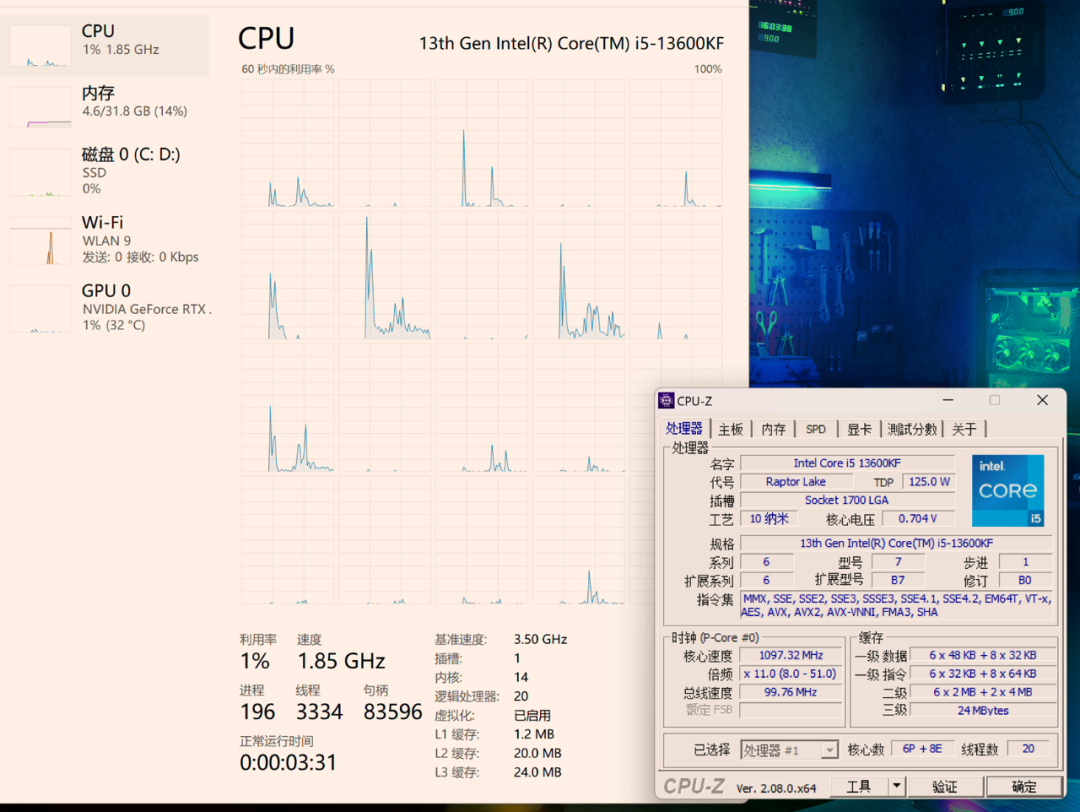Switch to the 处理器 tab in CPU-Z
This screenshot has height=812, width=1080.
tap(684, 428)
